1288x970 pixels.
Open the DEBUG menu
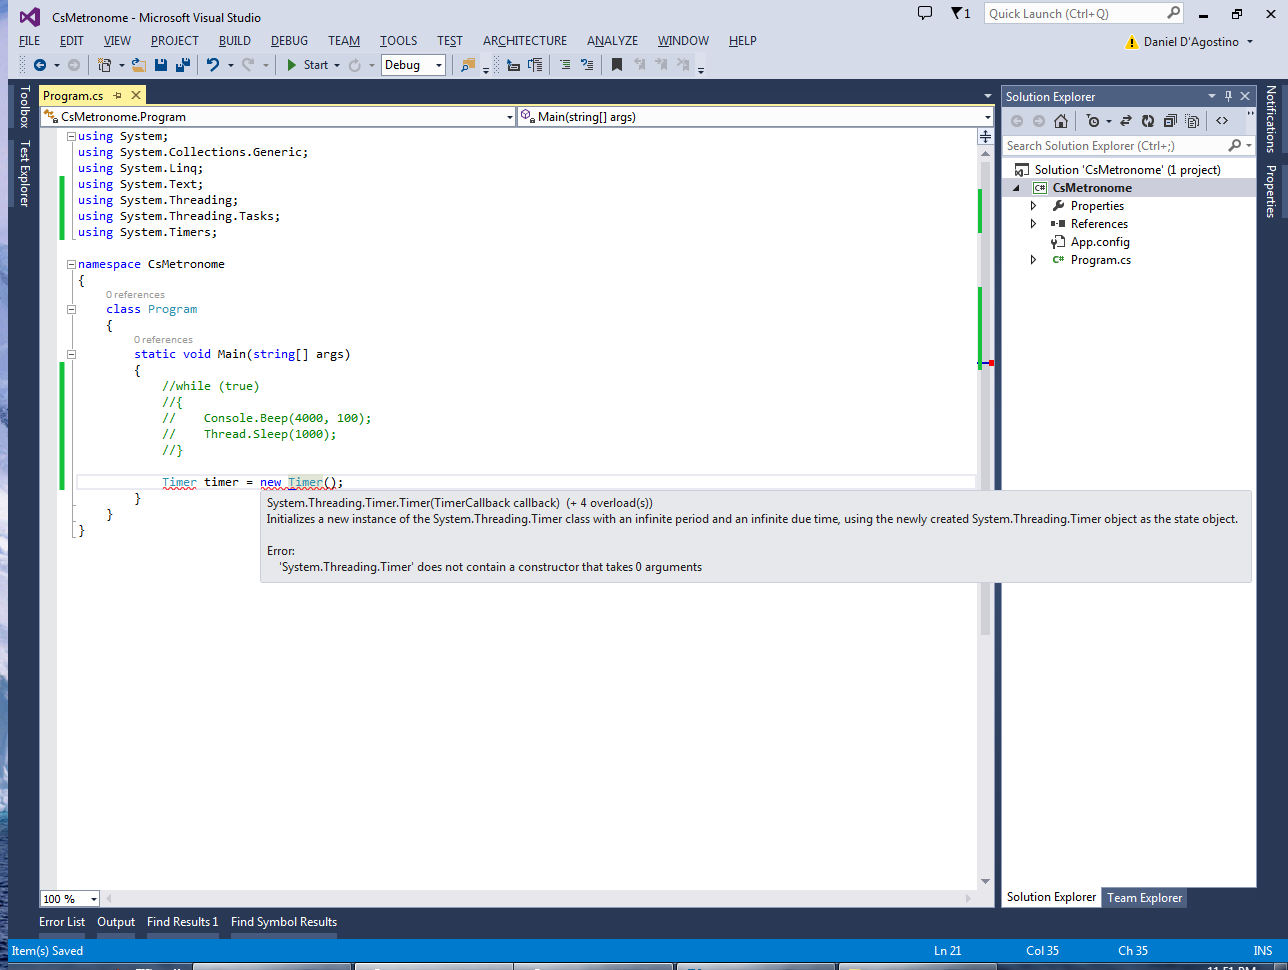290,41
